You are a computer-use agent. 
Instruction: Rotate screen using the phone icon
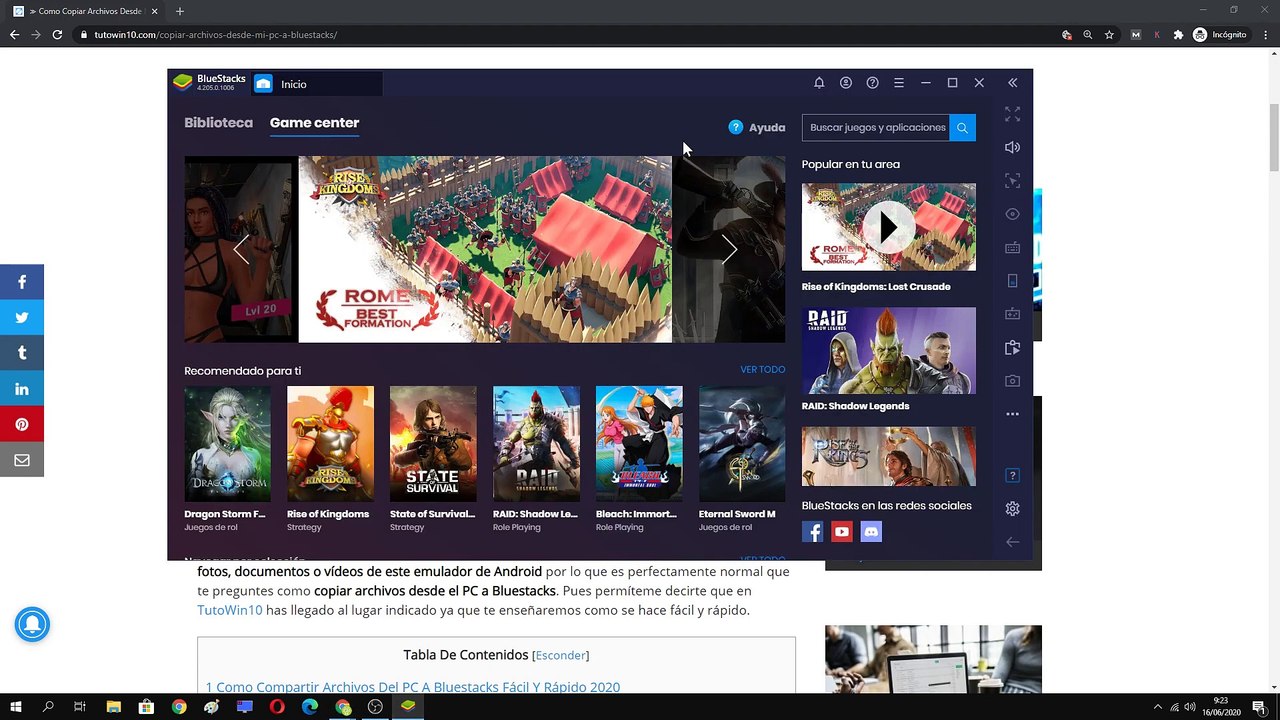coord(1013,281)
